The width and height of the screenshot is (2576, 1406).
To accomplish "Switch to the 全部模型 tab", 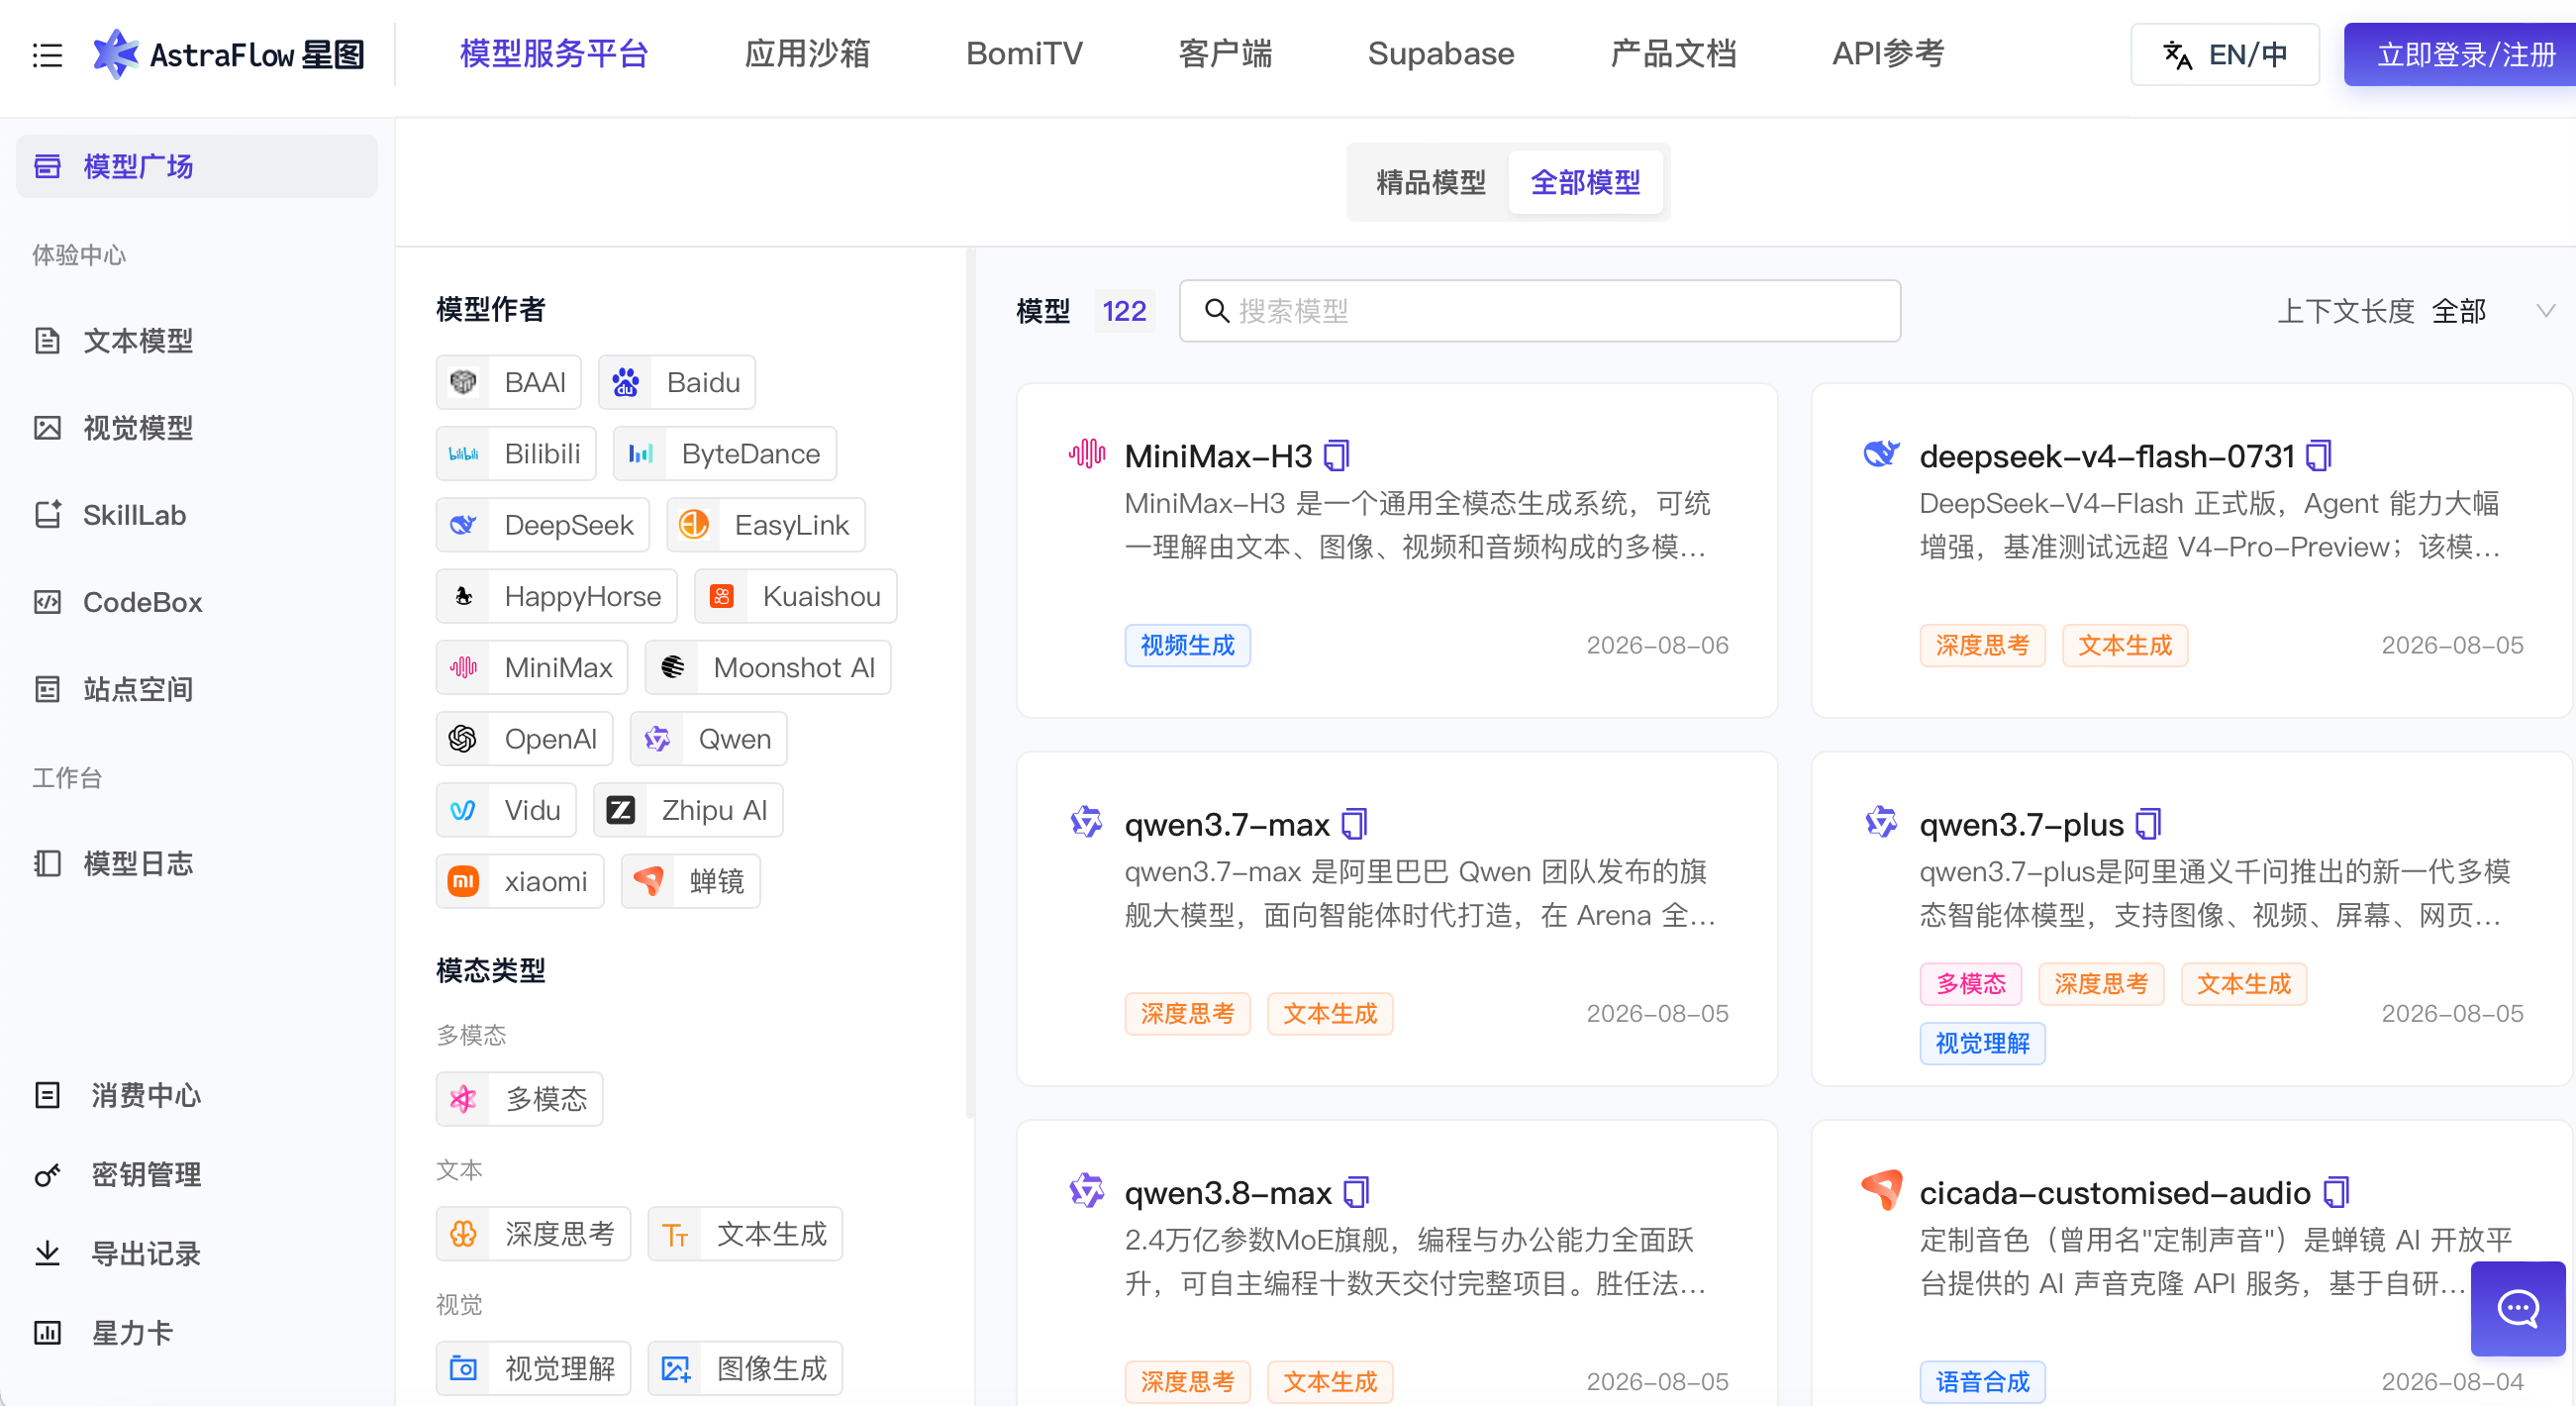I will pos(1585,182).
